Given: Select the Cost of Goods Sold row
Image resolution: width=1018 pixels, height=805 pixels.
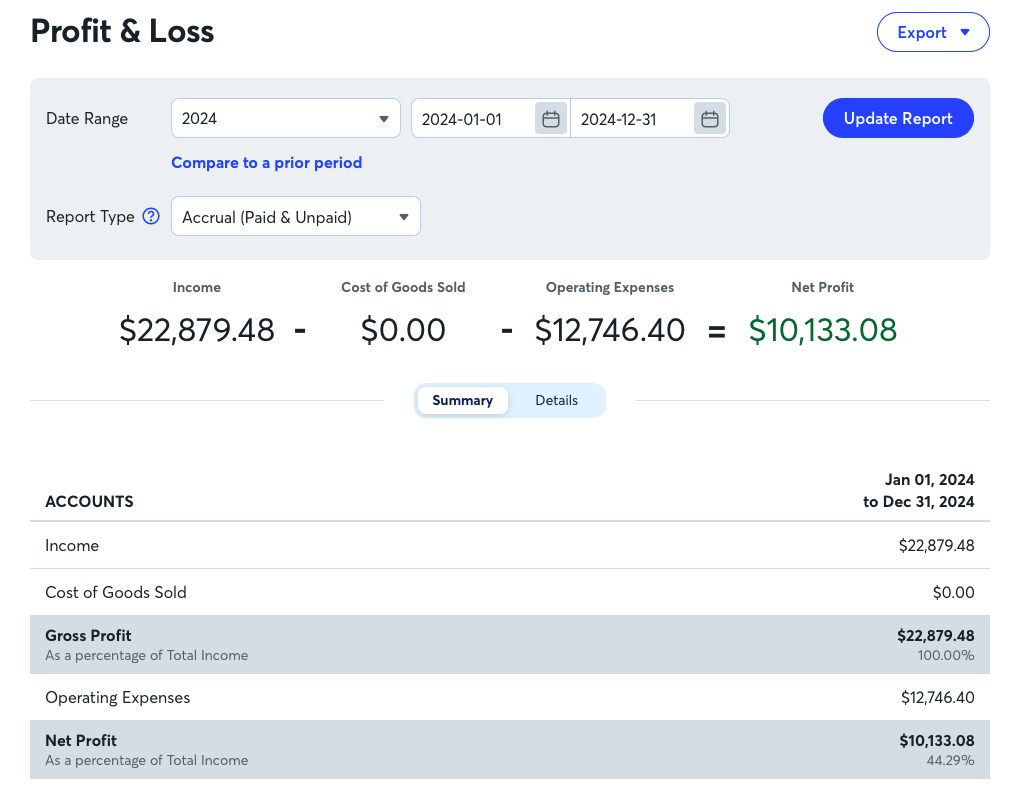Looking at the screenshot, I should click(x=510, y=592).
